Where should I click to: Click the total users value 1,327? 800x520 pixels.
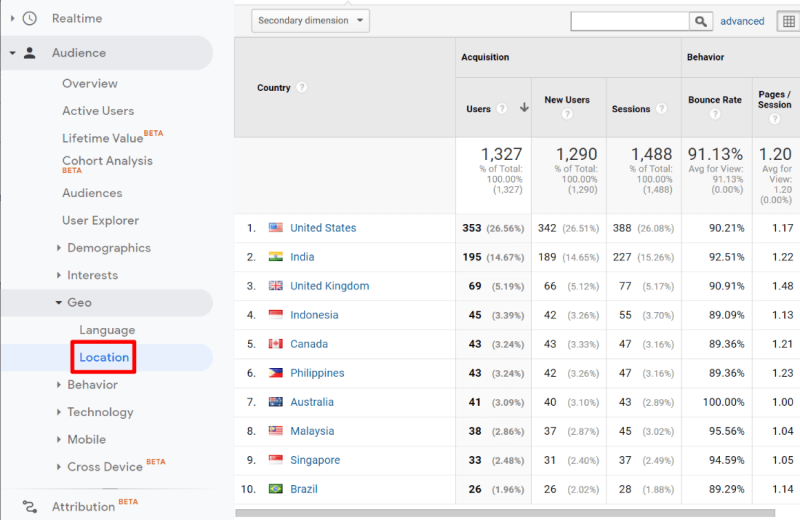[502, 154]
